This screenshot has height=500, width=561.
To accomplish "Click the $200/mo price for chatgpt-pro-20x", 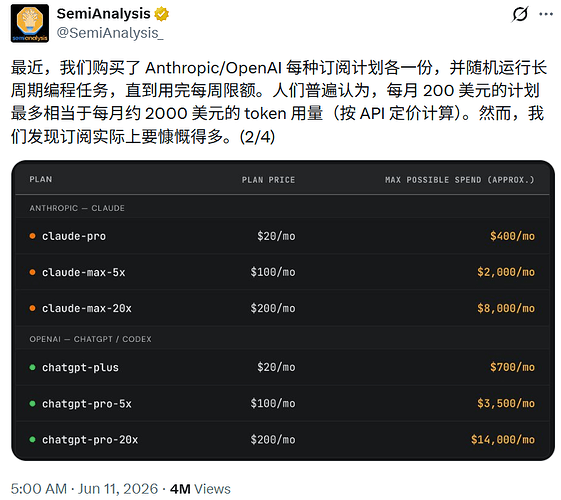I will [x=273, y=440].
